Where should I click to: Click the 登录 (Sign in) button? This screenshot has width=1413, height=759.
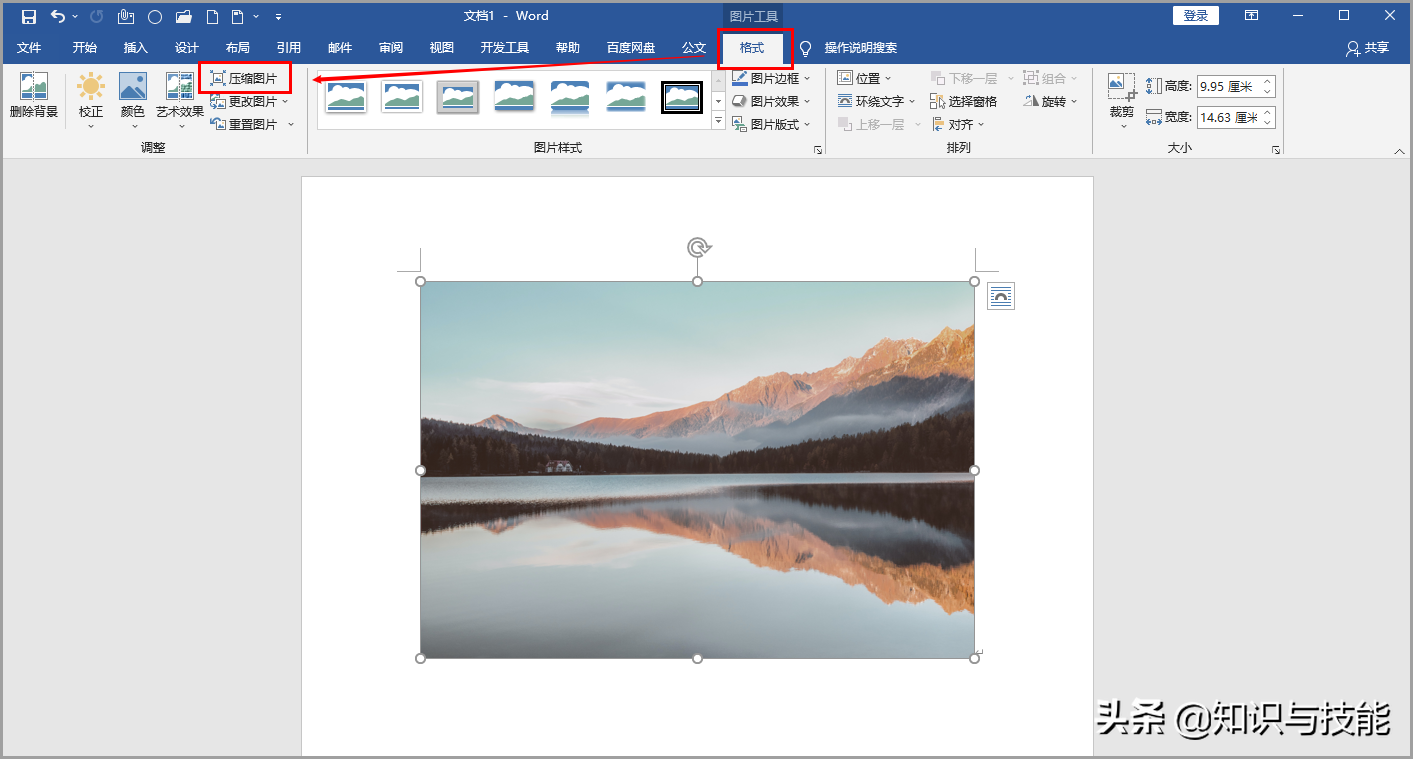[1195, 16]
